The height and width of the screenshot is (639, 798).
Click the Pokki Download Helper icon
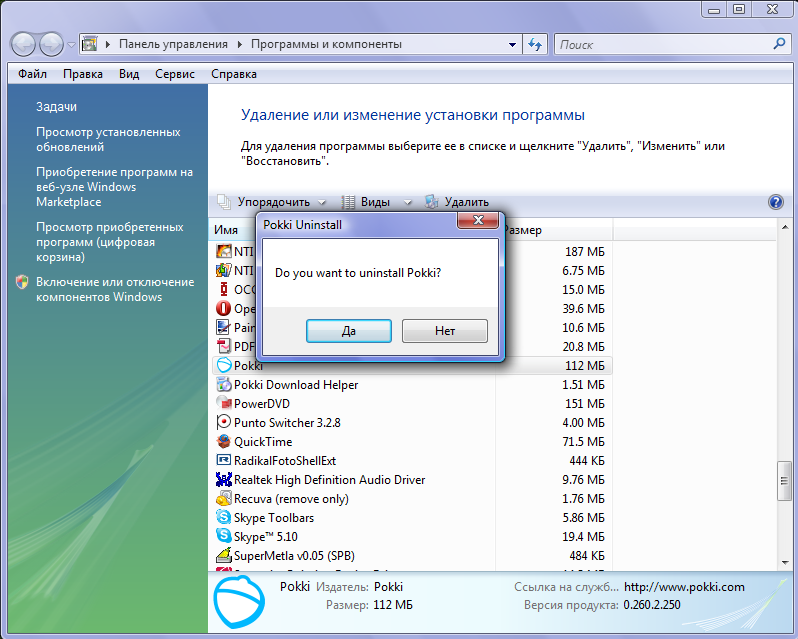pyautogui.click(x=223, y=385)
